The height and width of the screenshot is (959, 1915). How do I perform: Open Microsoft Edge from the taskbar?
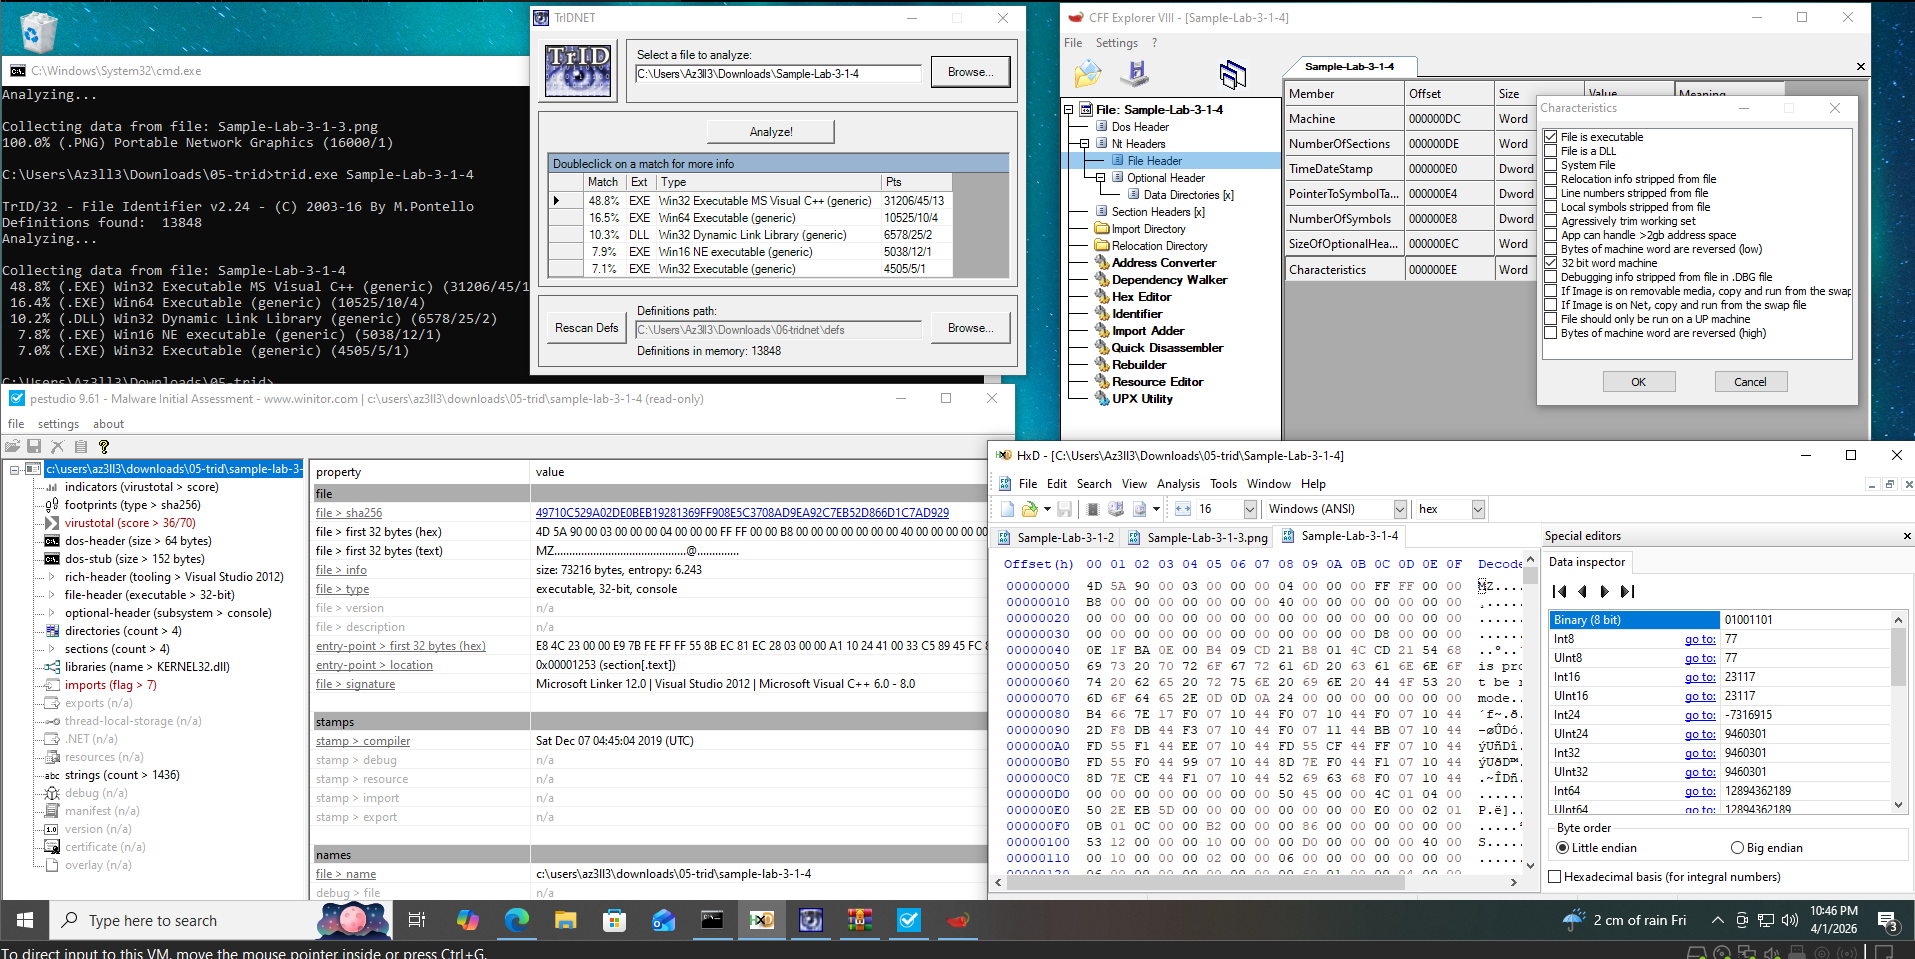click(516, 920)
